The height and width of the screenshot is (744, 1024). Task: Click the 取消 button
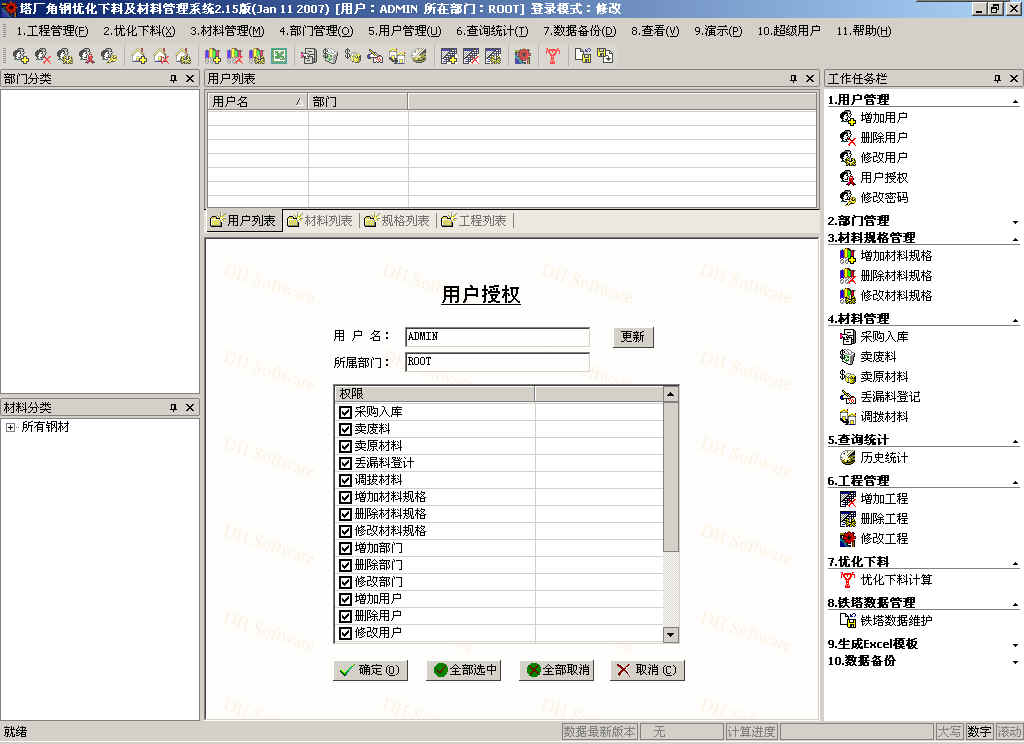pos(647,670)
